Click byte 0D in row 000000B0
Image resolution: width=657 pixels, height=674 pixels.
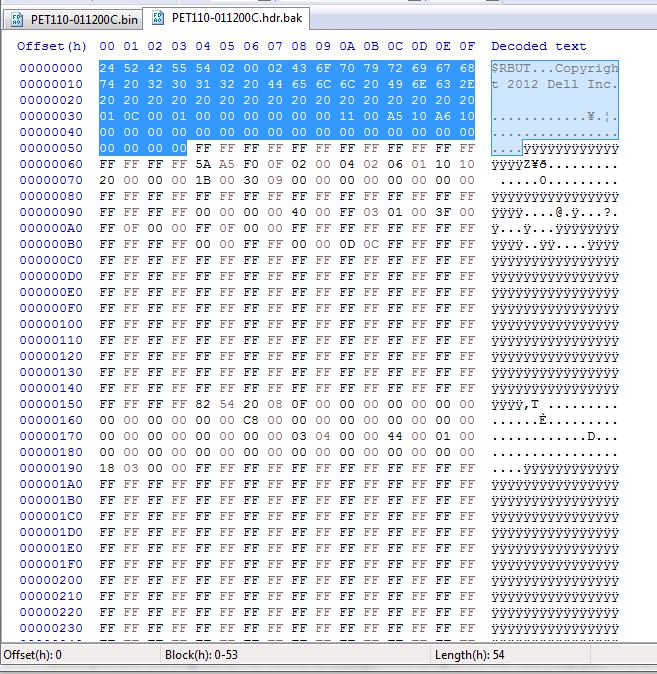click(x=347, y=244)
